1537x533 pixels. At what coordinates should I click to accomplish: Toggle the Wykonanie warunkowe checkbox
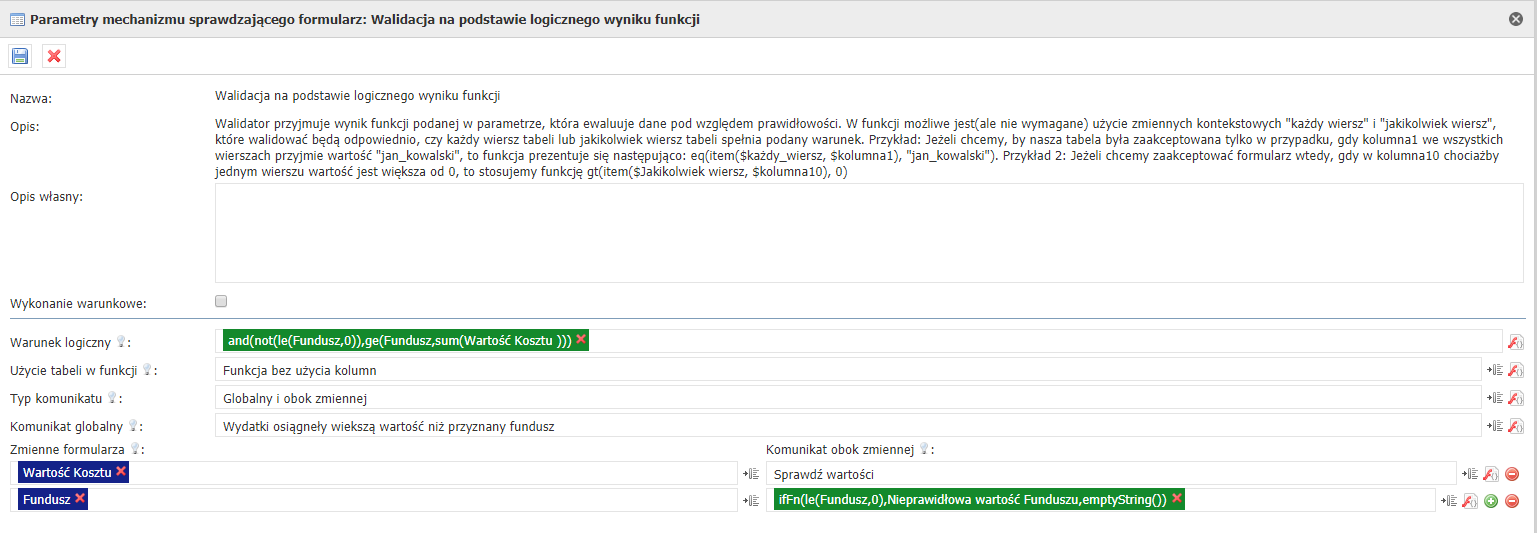(221, 301)
